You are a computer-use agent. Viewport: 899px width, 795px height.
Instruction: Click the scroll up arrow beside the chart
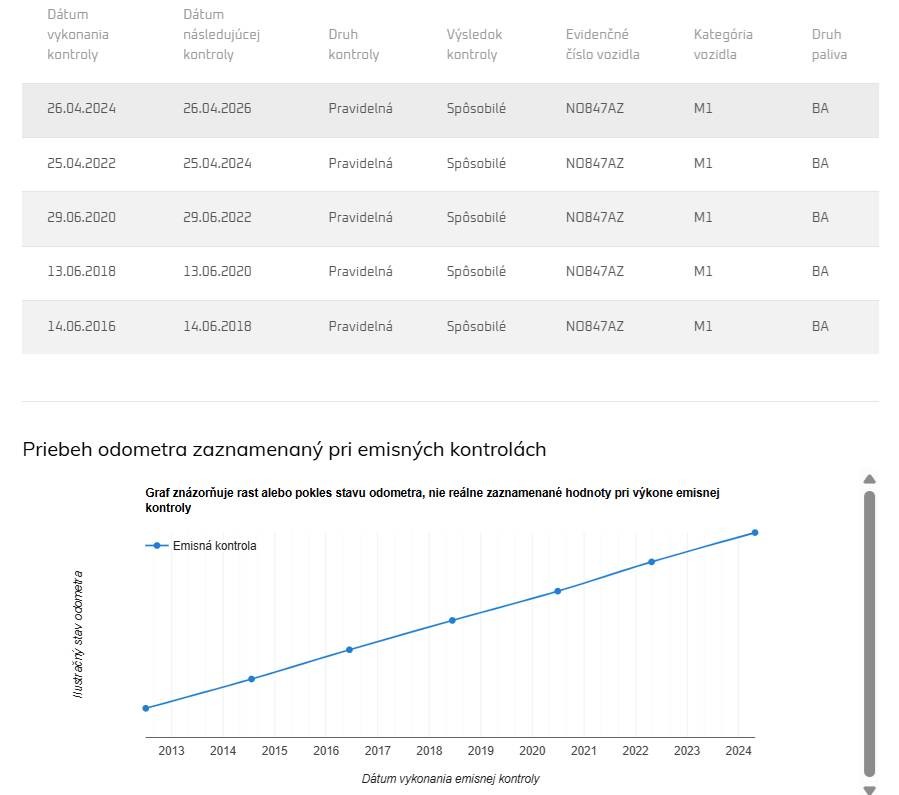(869, 479)
